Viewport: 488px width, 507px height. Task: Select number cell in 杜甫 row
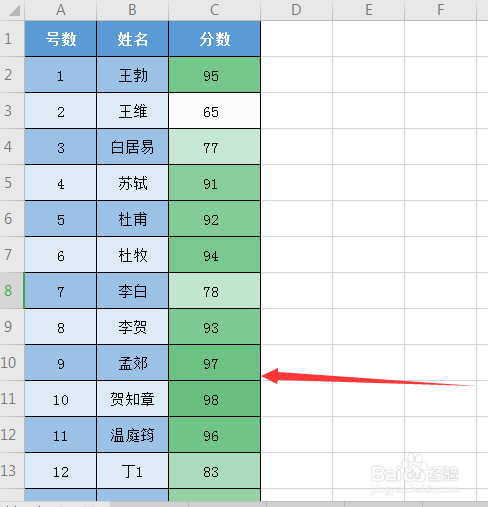[61, 219]
